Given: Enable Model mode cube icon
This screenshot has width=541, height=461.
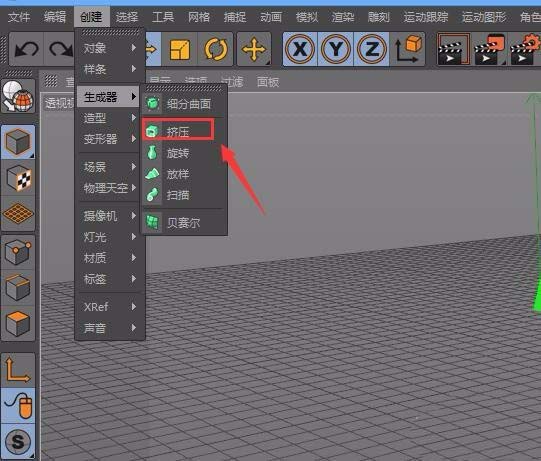Looking at the screenshot, I should click(x=18, y=142).
